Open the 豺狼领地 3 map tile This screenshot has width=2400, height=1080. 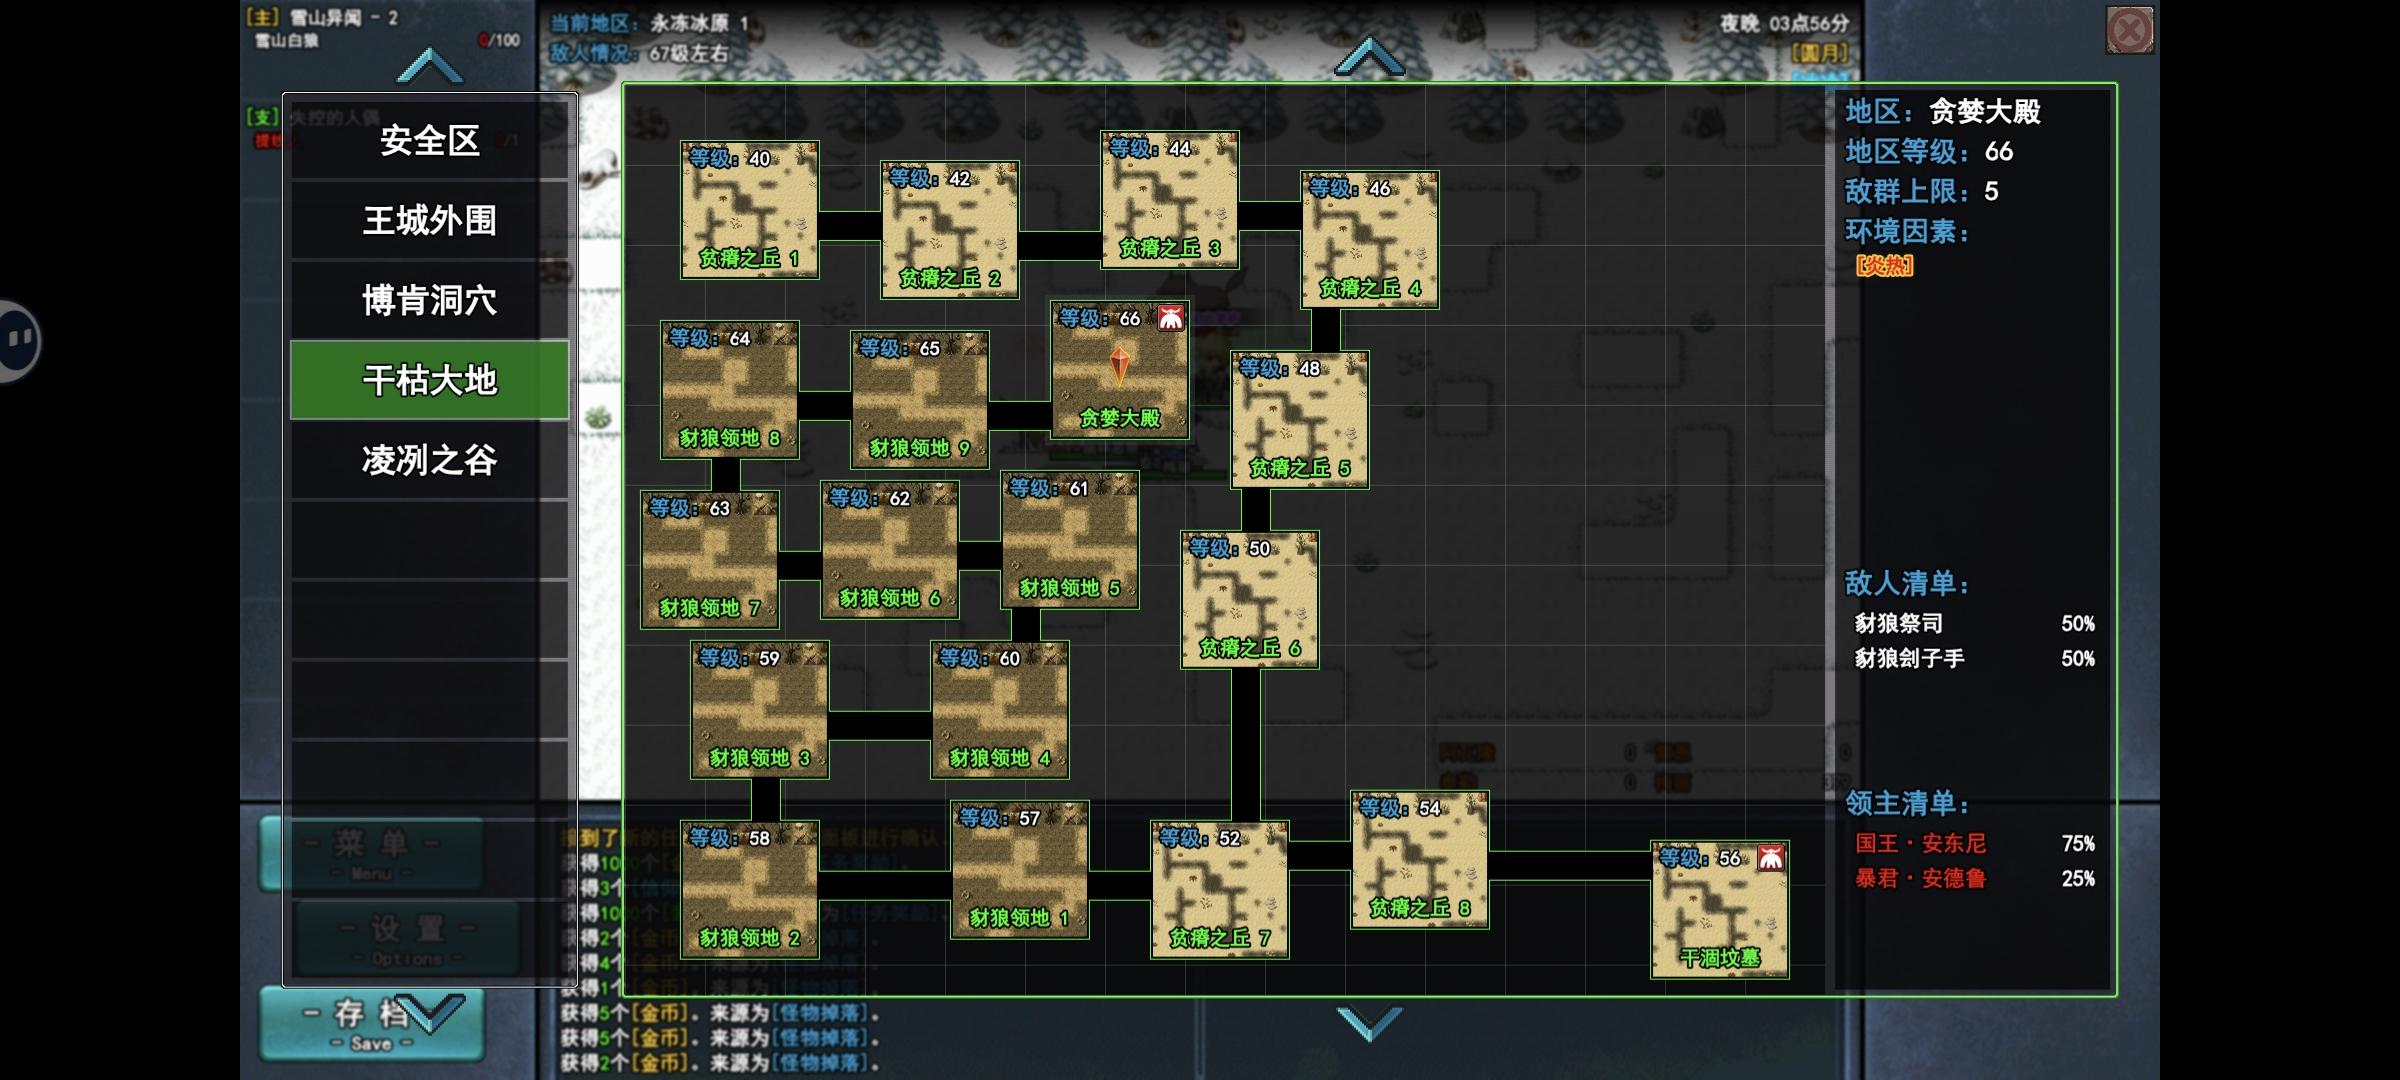(x=760, y=710)
